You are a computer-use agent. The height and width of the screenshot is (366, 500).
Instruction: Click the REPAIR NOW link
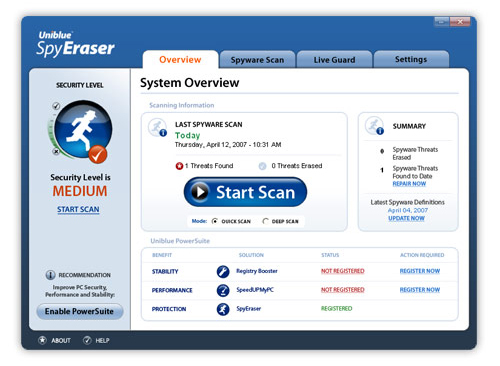(409, 184)
